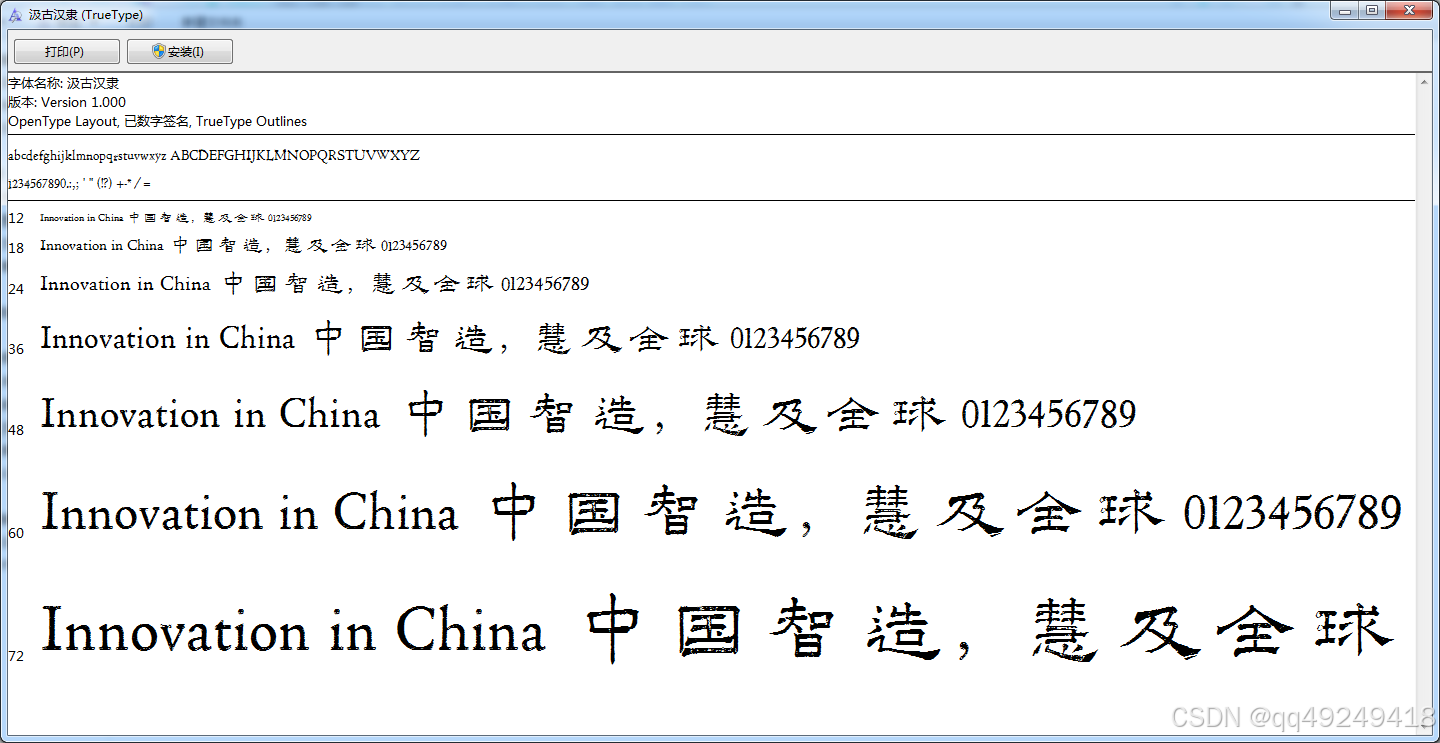Click the 字体名称 font name line
The height and width of the screenshot is (743, 1440).
pyautogui.click(x=64, y=83)
